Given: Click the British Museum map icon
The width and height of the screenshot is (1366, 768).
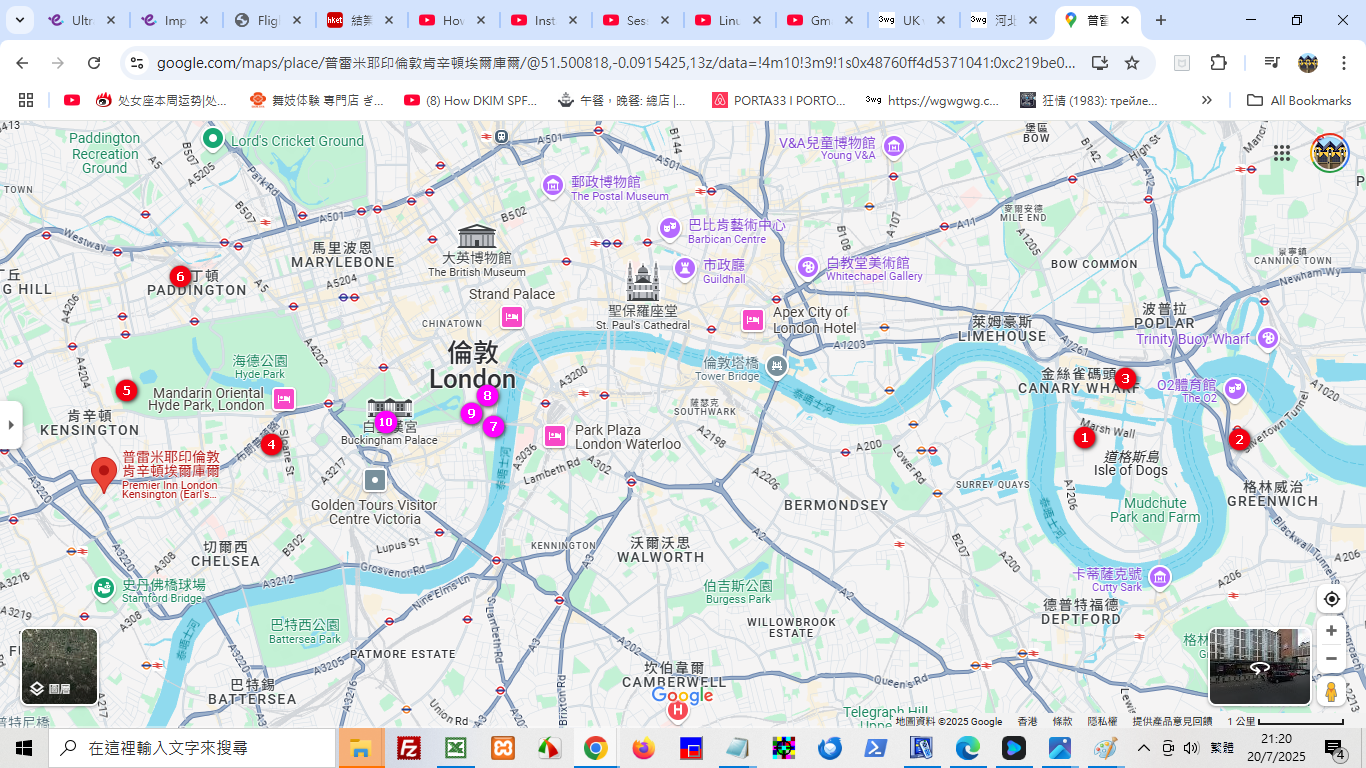Looking at the screenshot, I should tap(476, 237).
